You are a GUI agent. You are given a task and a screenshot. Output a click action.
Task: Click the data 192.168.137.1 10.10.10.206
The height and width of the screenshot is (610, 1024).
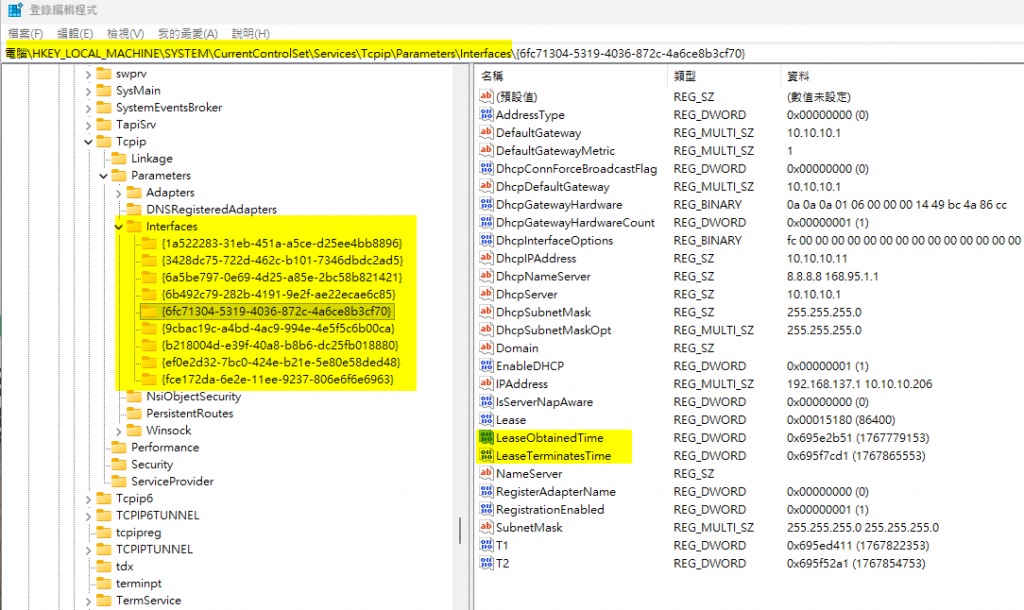859,384
